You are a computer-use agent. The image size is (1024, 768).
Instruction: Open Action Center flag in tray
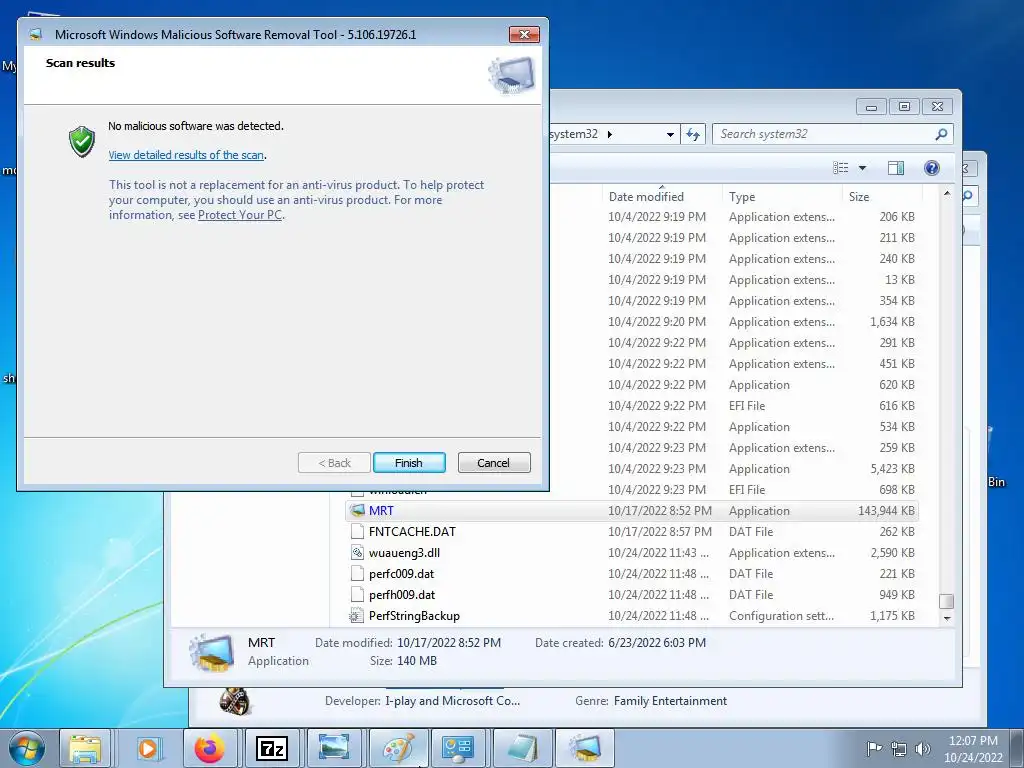874,748
